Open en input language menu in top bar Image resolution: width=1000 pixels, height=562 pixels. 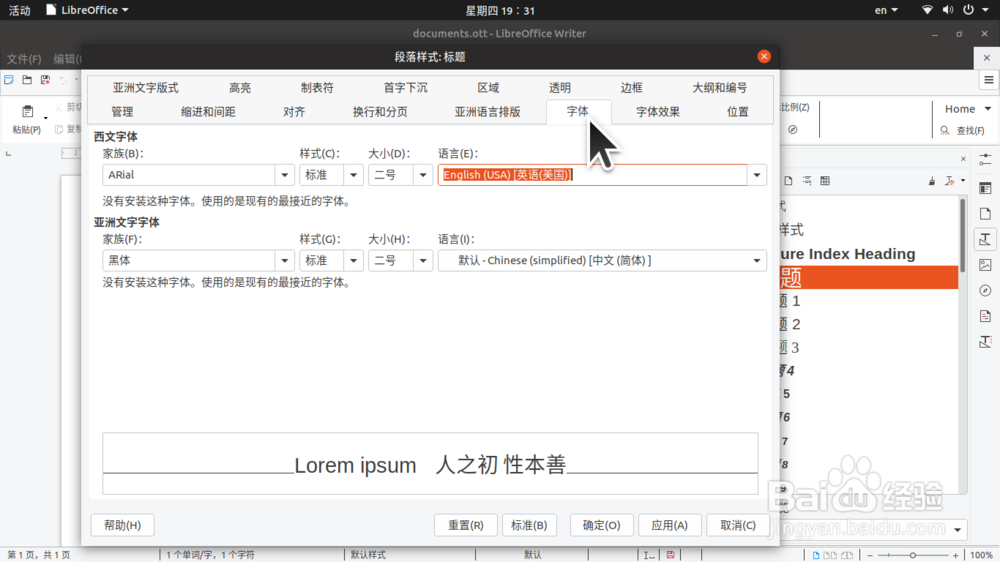[886, 10]
